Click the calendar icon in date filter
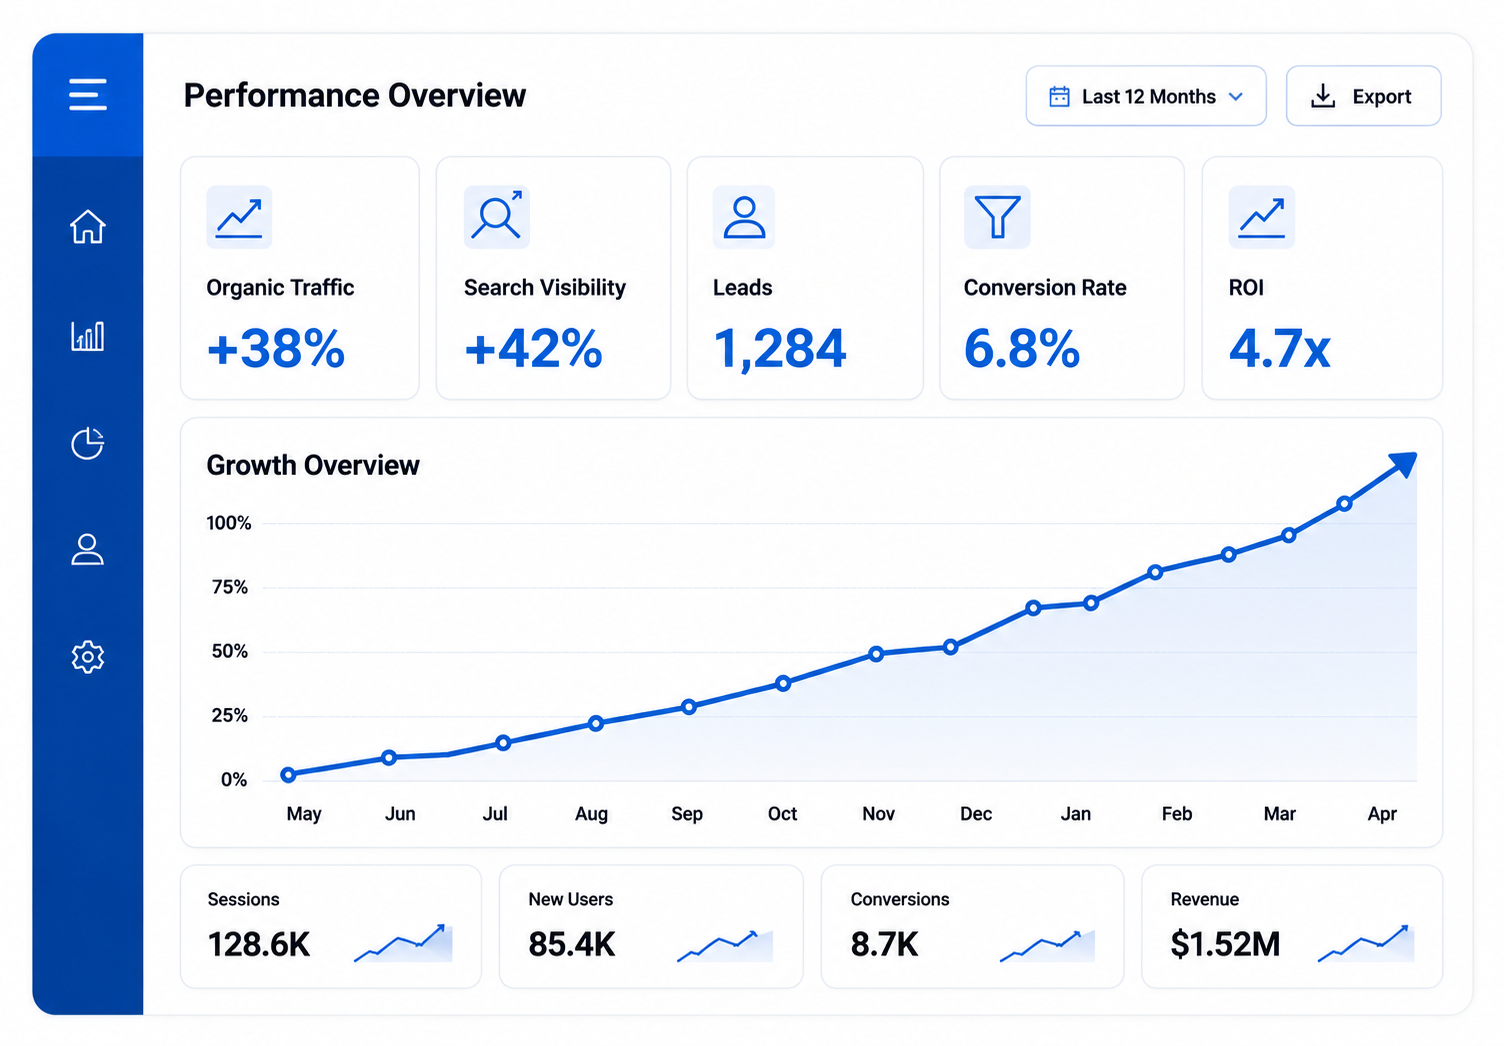The height and width of the screenshot is (1046, 1504). click(1059, 97)
